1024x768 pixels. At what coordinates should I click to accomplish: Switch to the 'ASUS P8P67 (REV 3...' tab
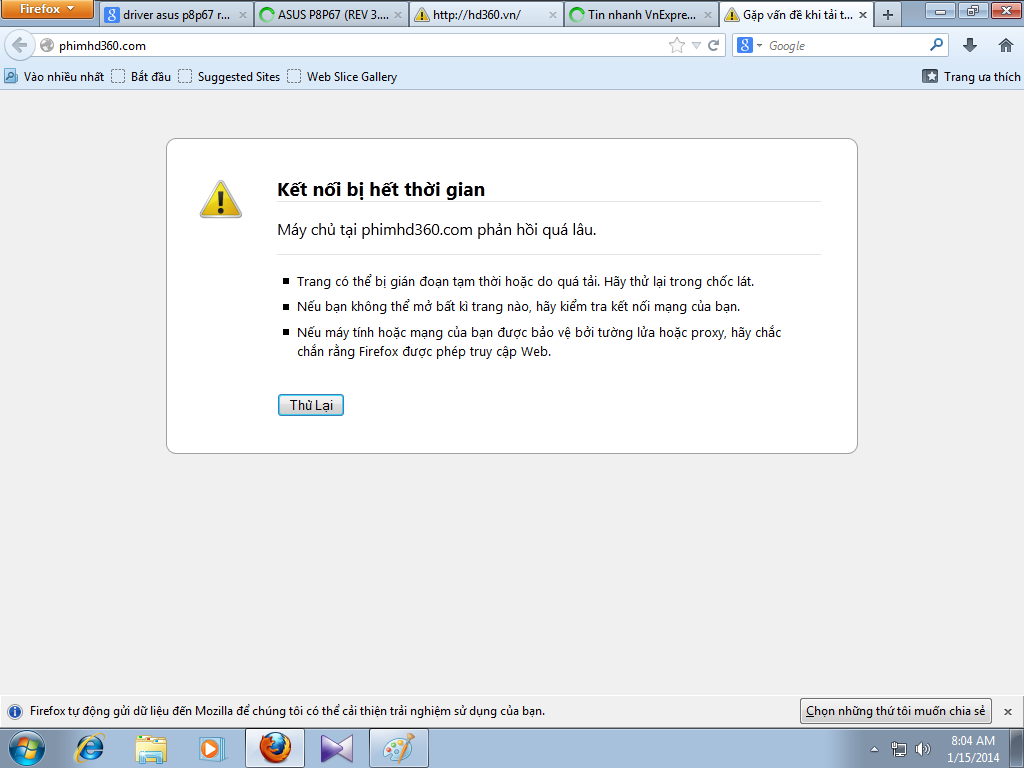click(331, 14)
